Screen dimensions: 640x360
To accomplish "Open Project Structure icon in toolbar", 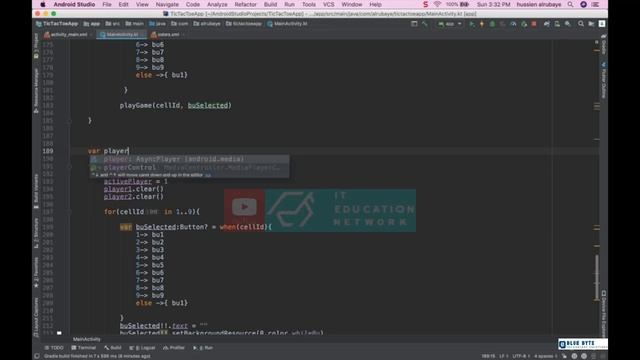I will click(591, 24).
